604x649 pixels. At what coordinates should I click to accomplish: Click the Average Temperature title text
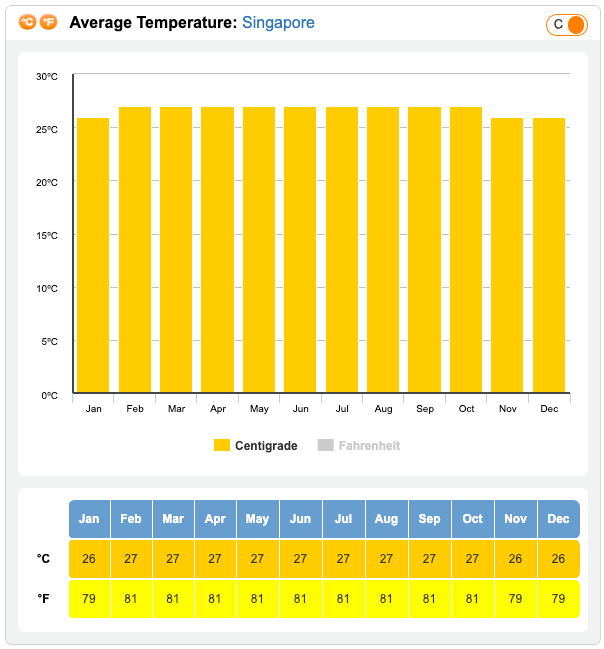click(x=153, y=22)
